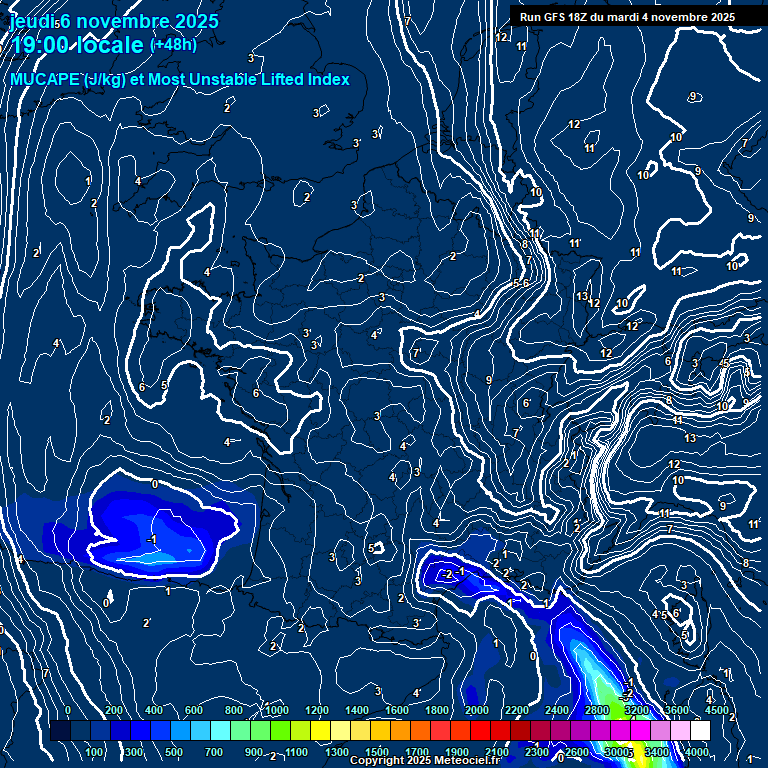
Task: Click the '1500' label under the color scale
Action: pyautogui.click(x=377, y=752)
